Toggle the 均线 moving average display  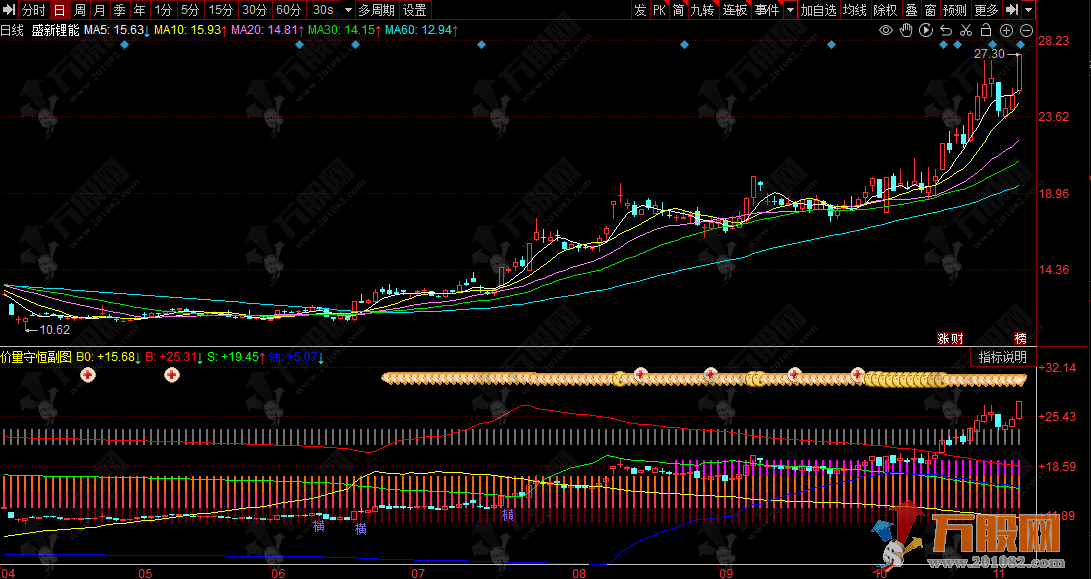point(854,10)
